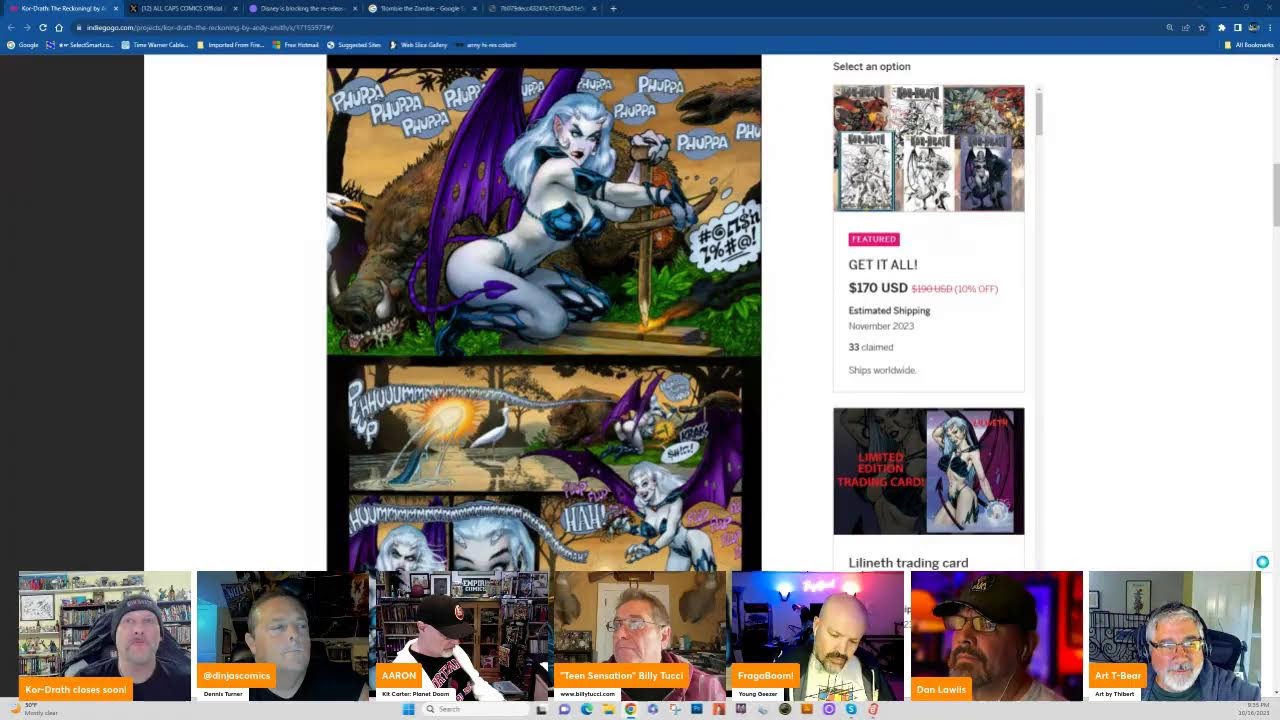The image size is (1280, 720).
Task: Open a new browser tab
Action: [613, 8]
